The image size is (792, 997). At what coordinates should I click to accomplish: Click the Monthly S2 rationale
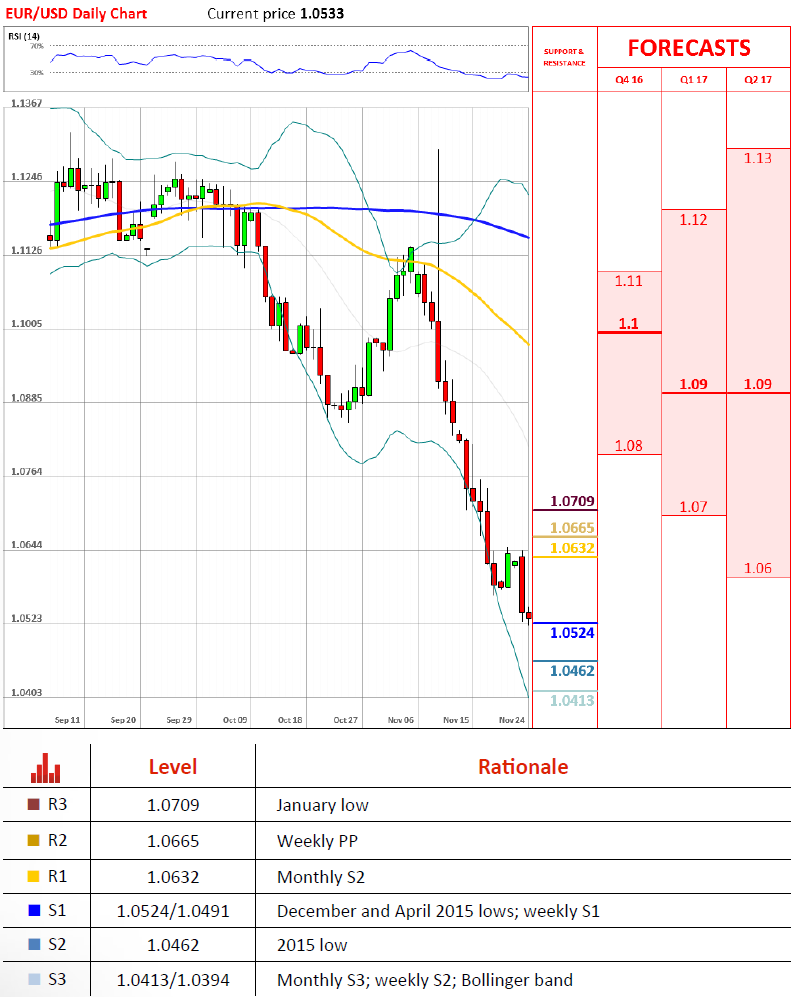click(321, 877)
